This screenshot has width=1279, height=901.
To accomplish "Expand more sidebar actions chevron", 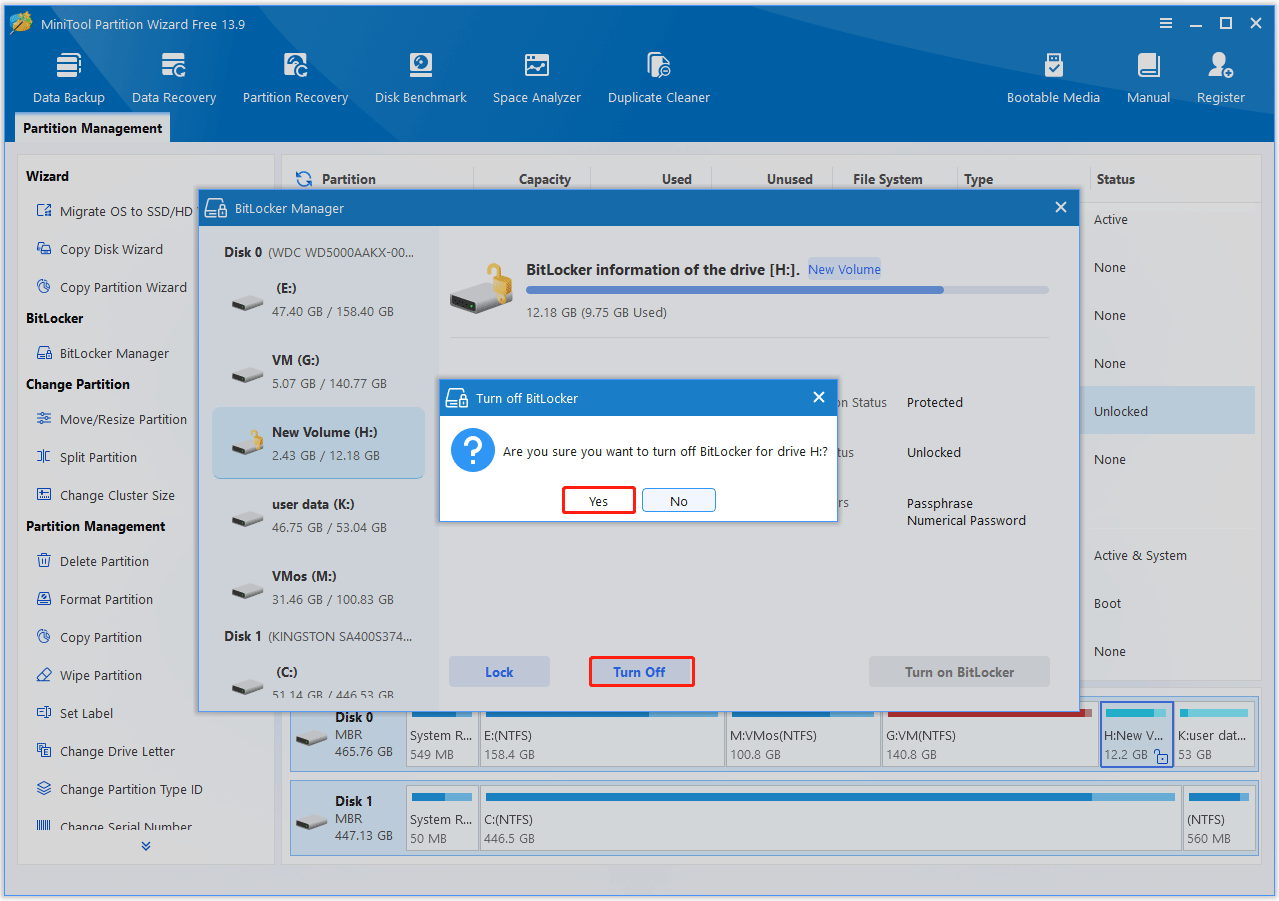I will (146, 846).
